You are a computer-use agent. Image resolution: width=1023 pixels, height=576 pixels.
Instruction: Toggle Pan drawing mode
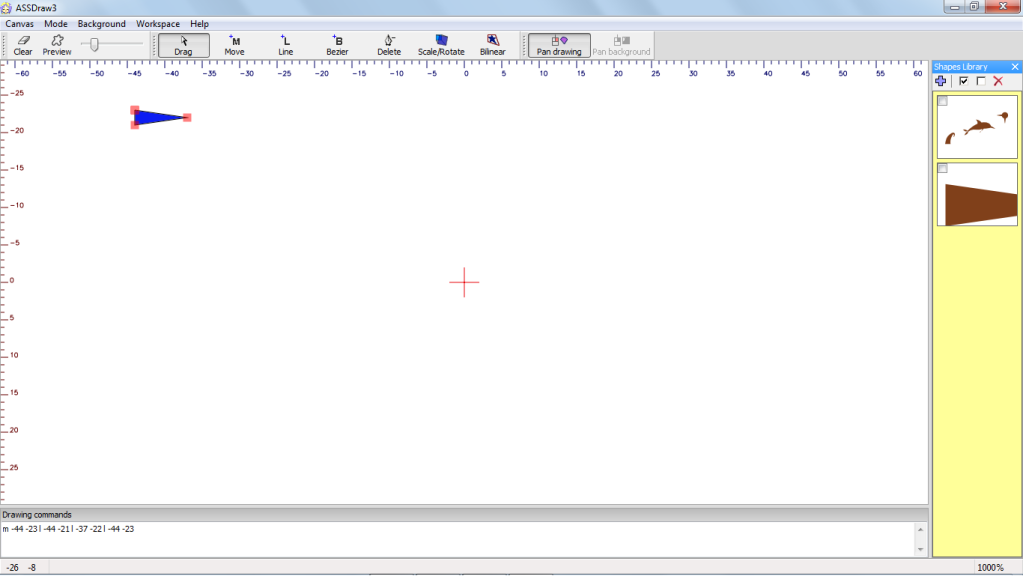click(x=559, y=45)
